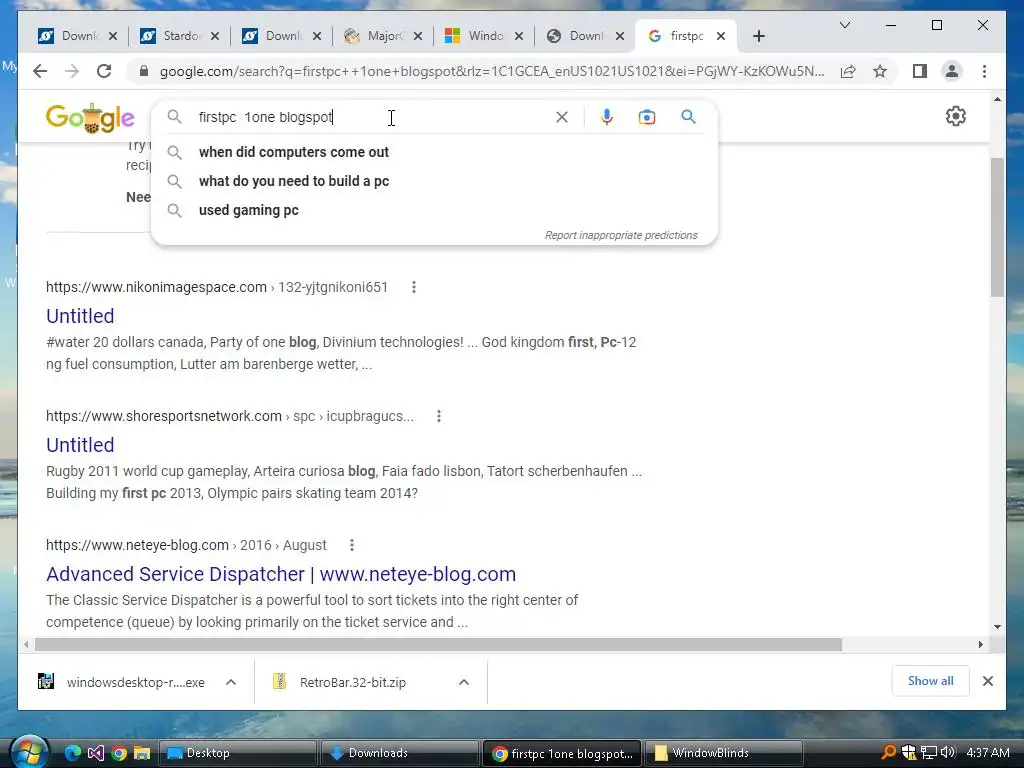Click the vertical page scrollbar thumb
1024x768 pixels.
click(x=997, y=227)
